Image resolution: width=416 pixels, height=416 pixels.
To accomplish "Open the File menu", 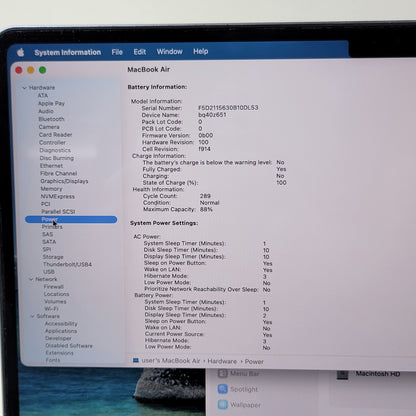I will 117,52.
